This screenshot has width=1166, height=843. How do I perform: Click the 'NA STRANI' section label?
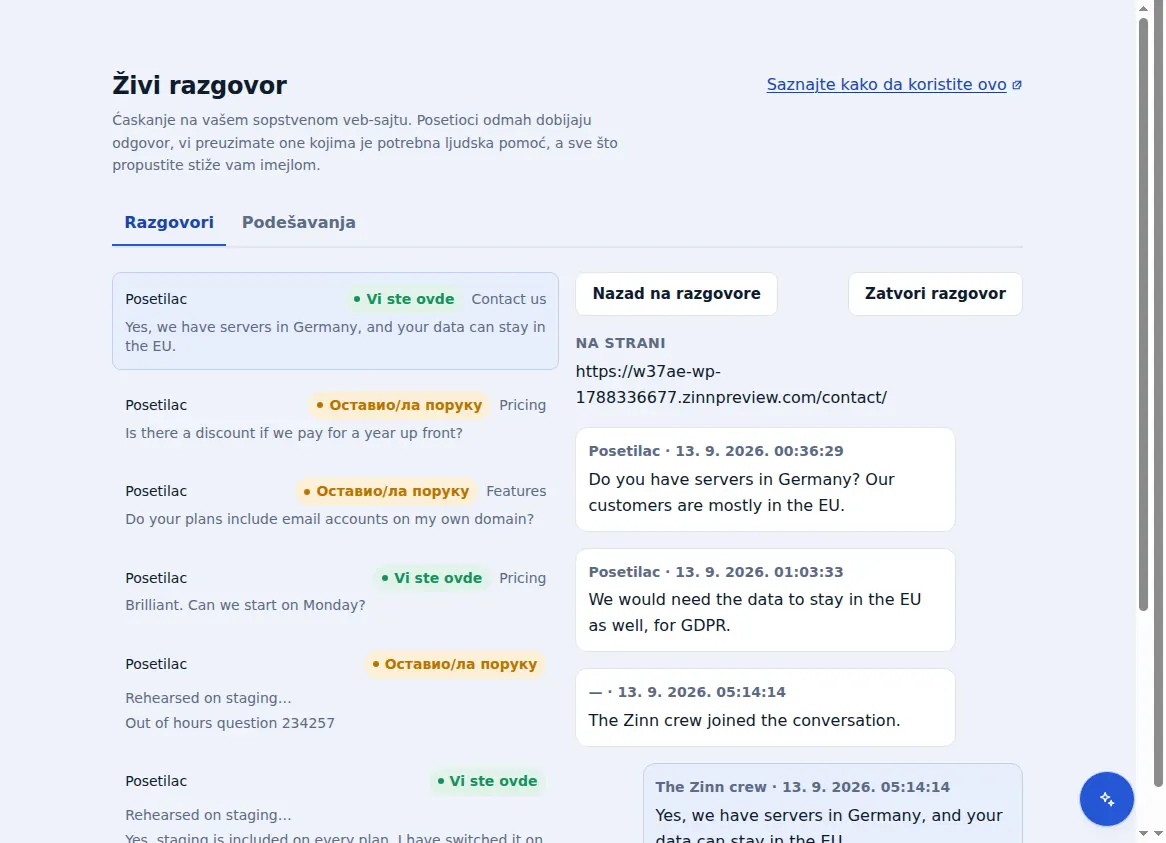coord(620,343)
